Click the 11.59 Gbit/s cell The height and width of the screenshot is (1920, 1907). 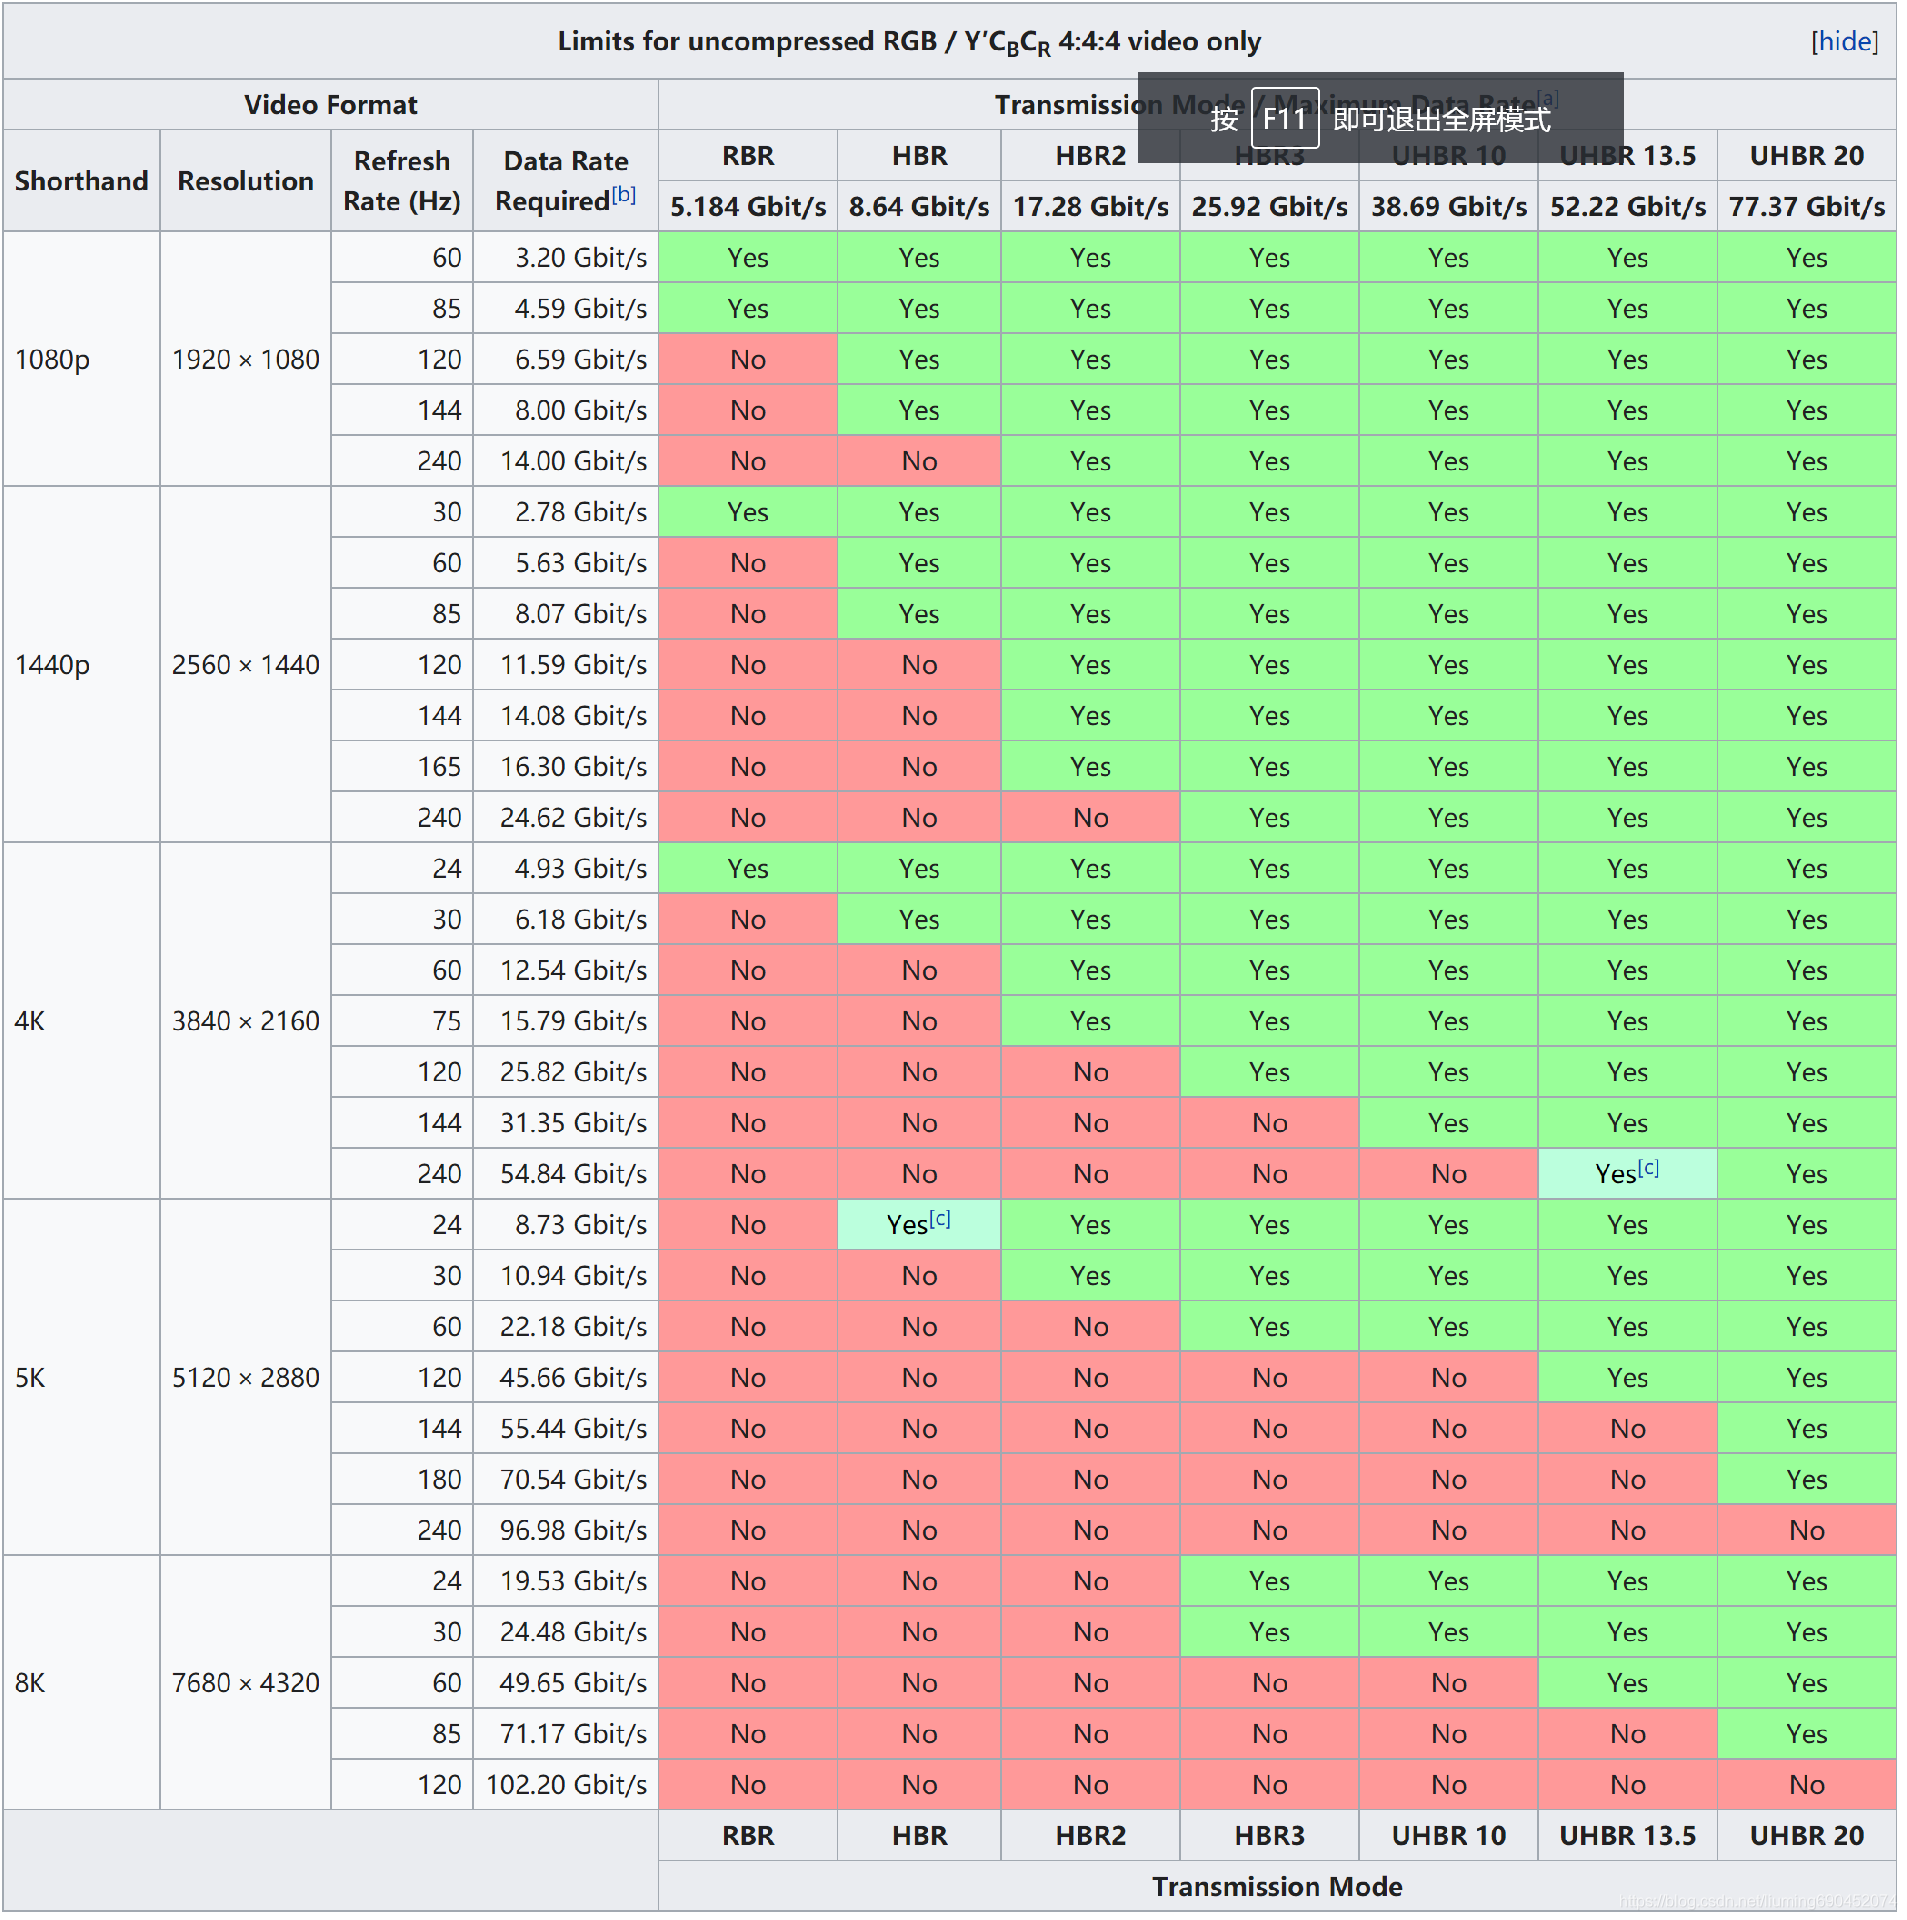pos(565,664)
